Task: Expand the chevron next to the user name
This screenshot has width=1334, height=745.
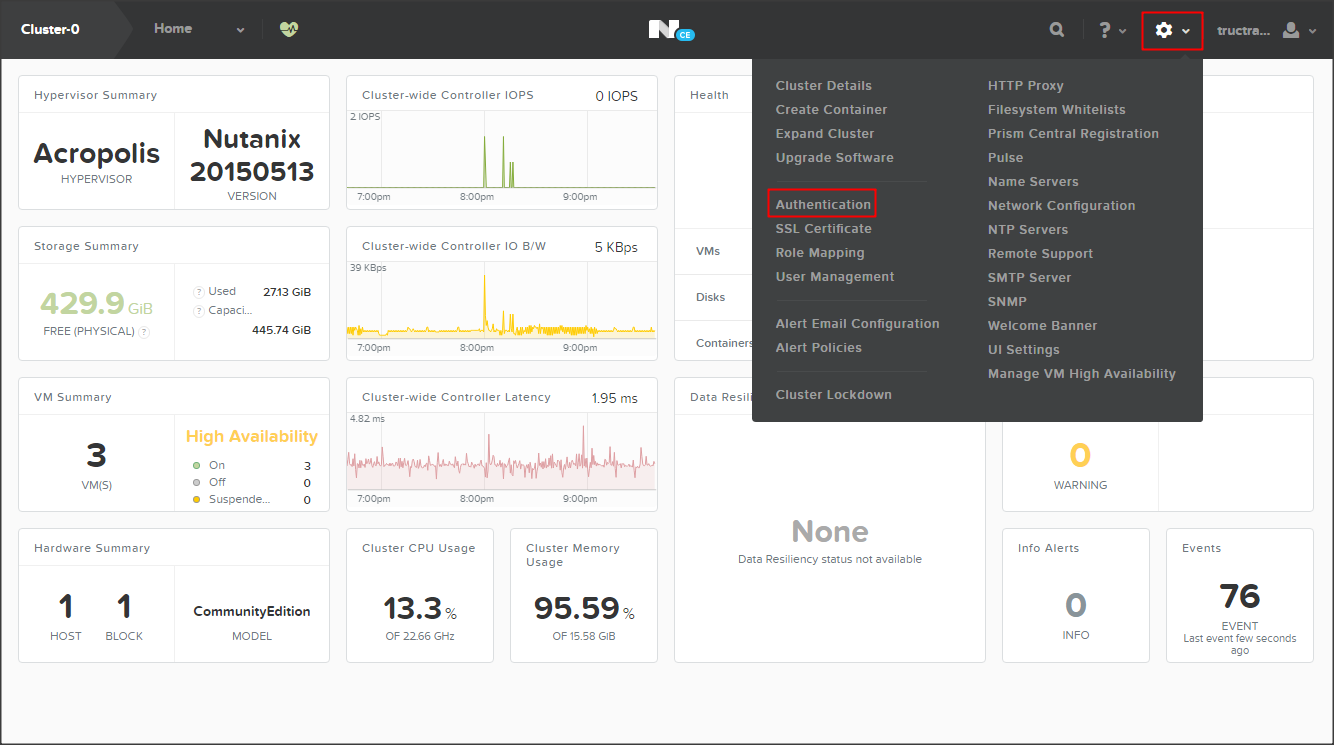Action: point(1312,31)
